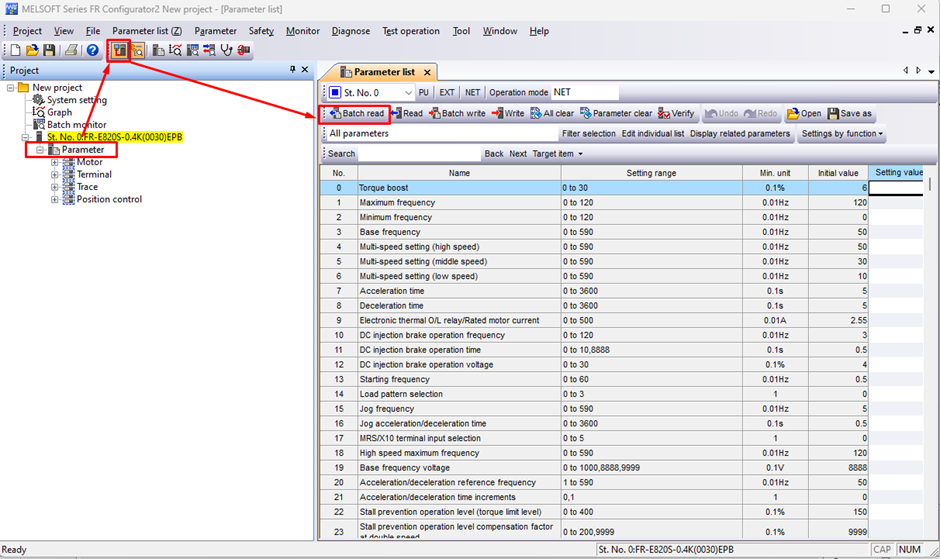Toggle EXT operation mode
This screenshot has height=559, width=940.
point(447,92)
